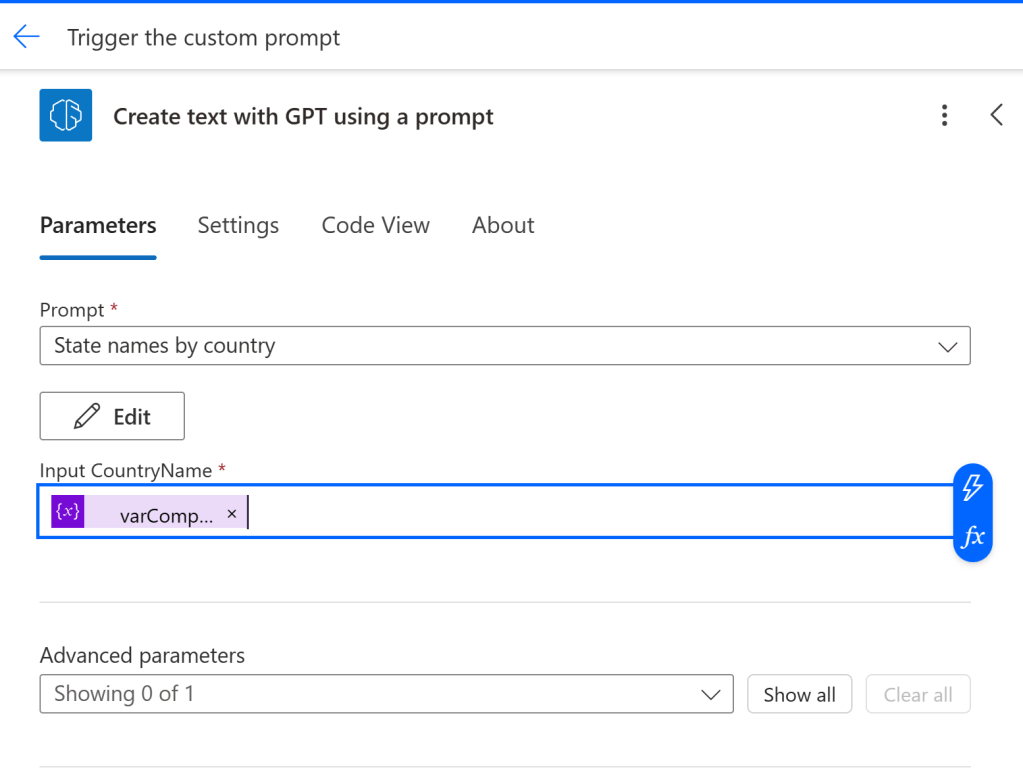This screenshot has height=780, width=1023.
Task: Click the varComp variable token
Action: pyautogui.click(x=165, y=515)
